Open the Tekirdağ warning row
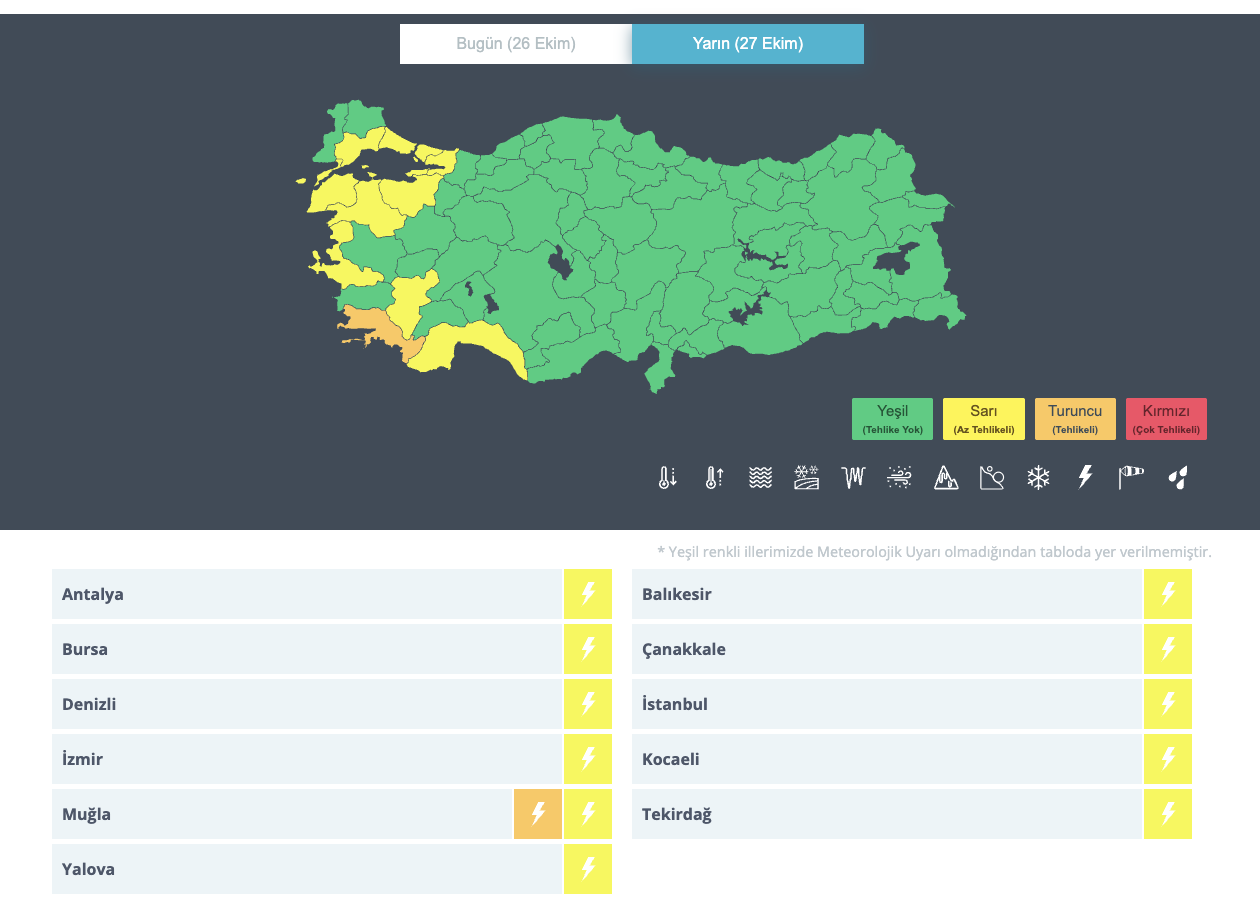This screenshot has width=1260, height=902. (x=912, y=814)
